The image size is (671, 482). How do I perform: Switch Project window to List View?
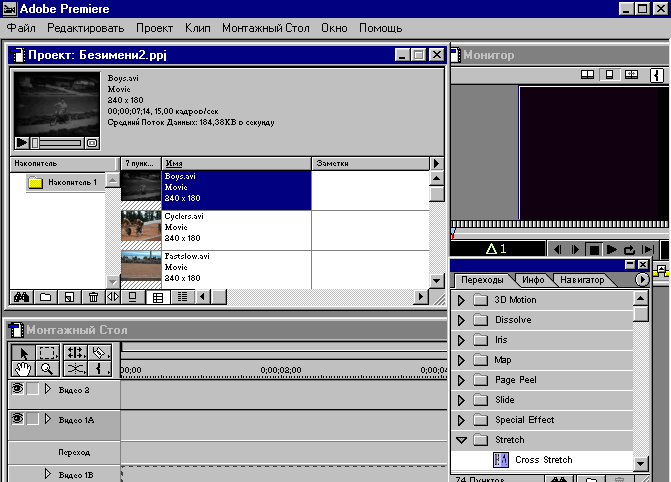[182, 297]
